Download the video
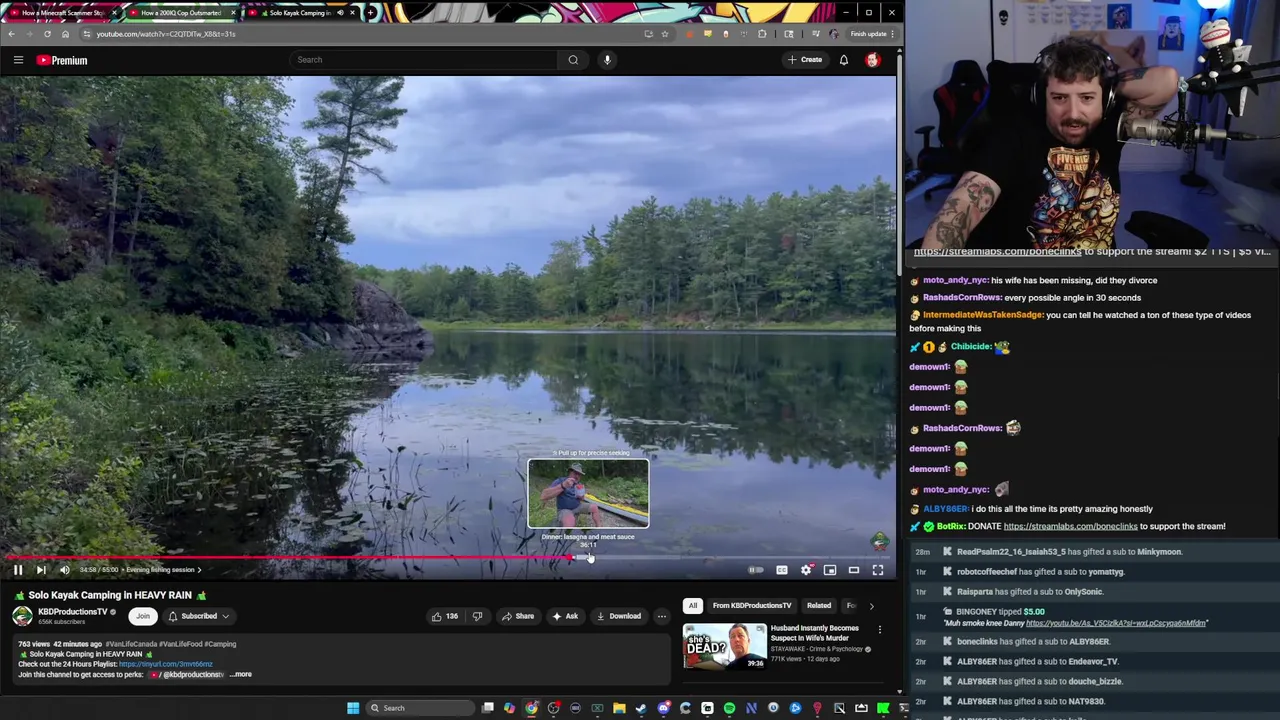 [x=619, y=616]
